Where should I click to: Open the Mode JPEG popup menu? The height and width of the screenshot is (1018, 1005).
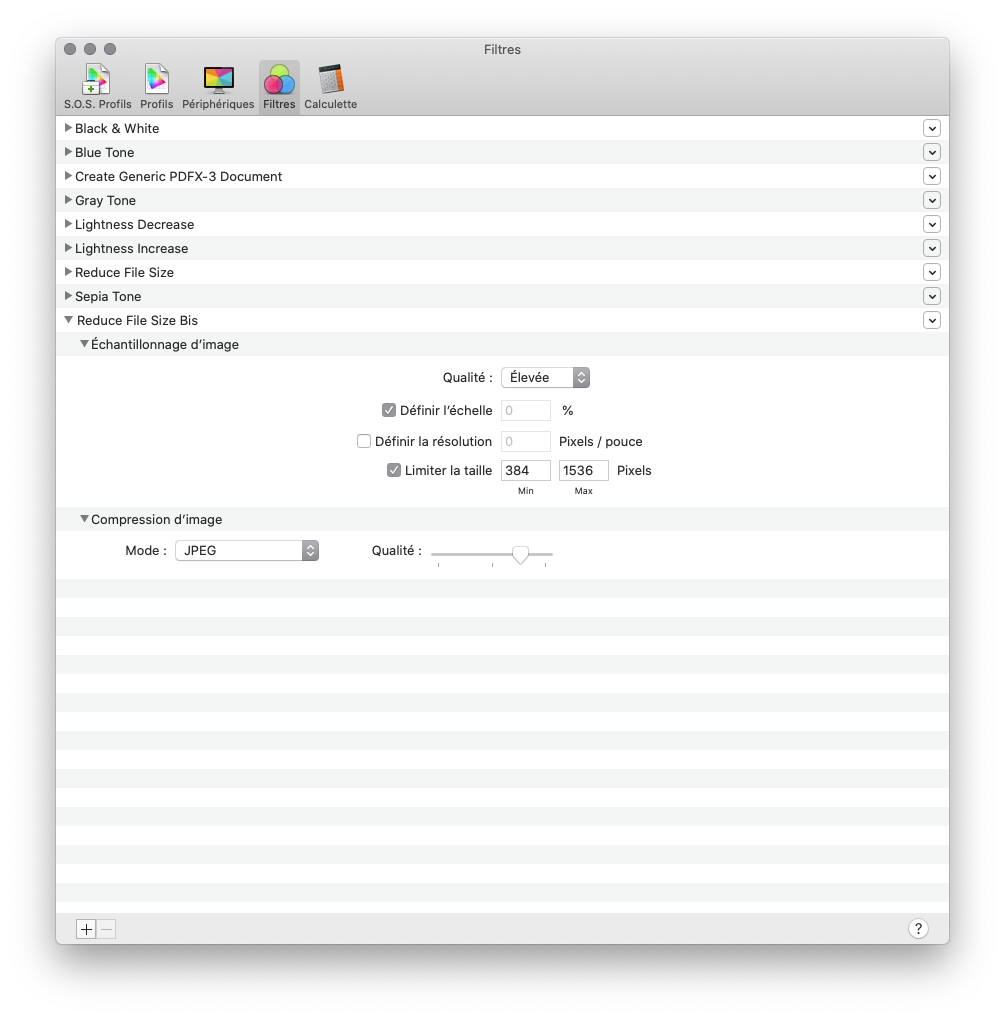click(247, 551)
